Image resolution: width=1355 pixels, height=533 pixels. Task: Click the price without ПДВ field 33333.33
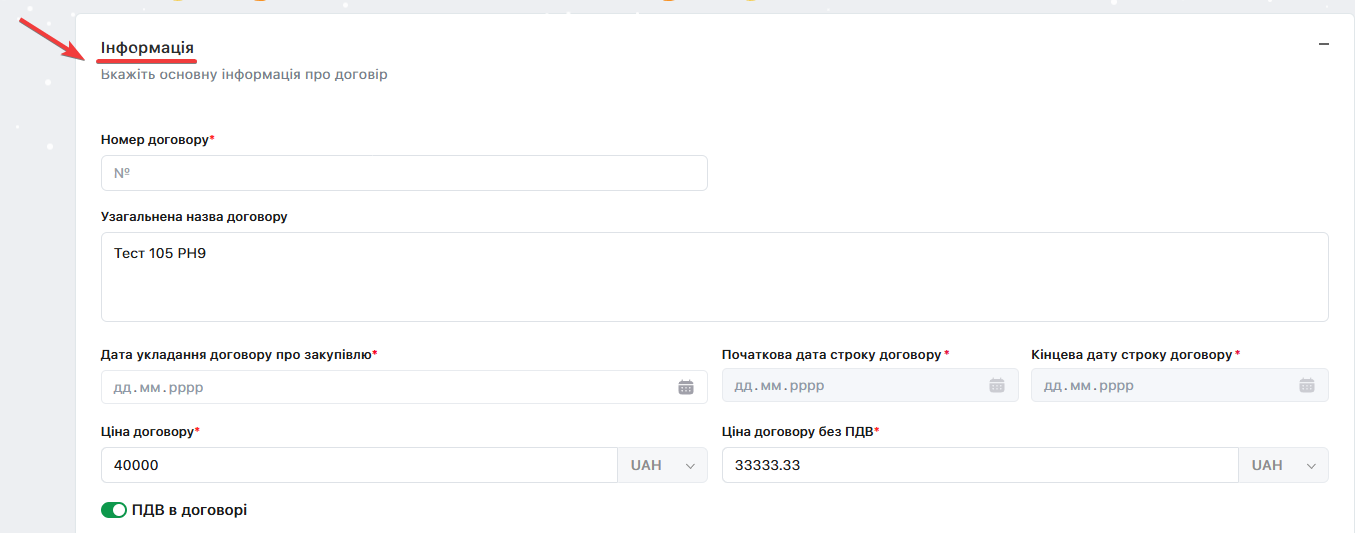tap(979, 465)
